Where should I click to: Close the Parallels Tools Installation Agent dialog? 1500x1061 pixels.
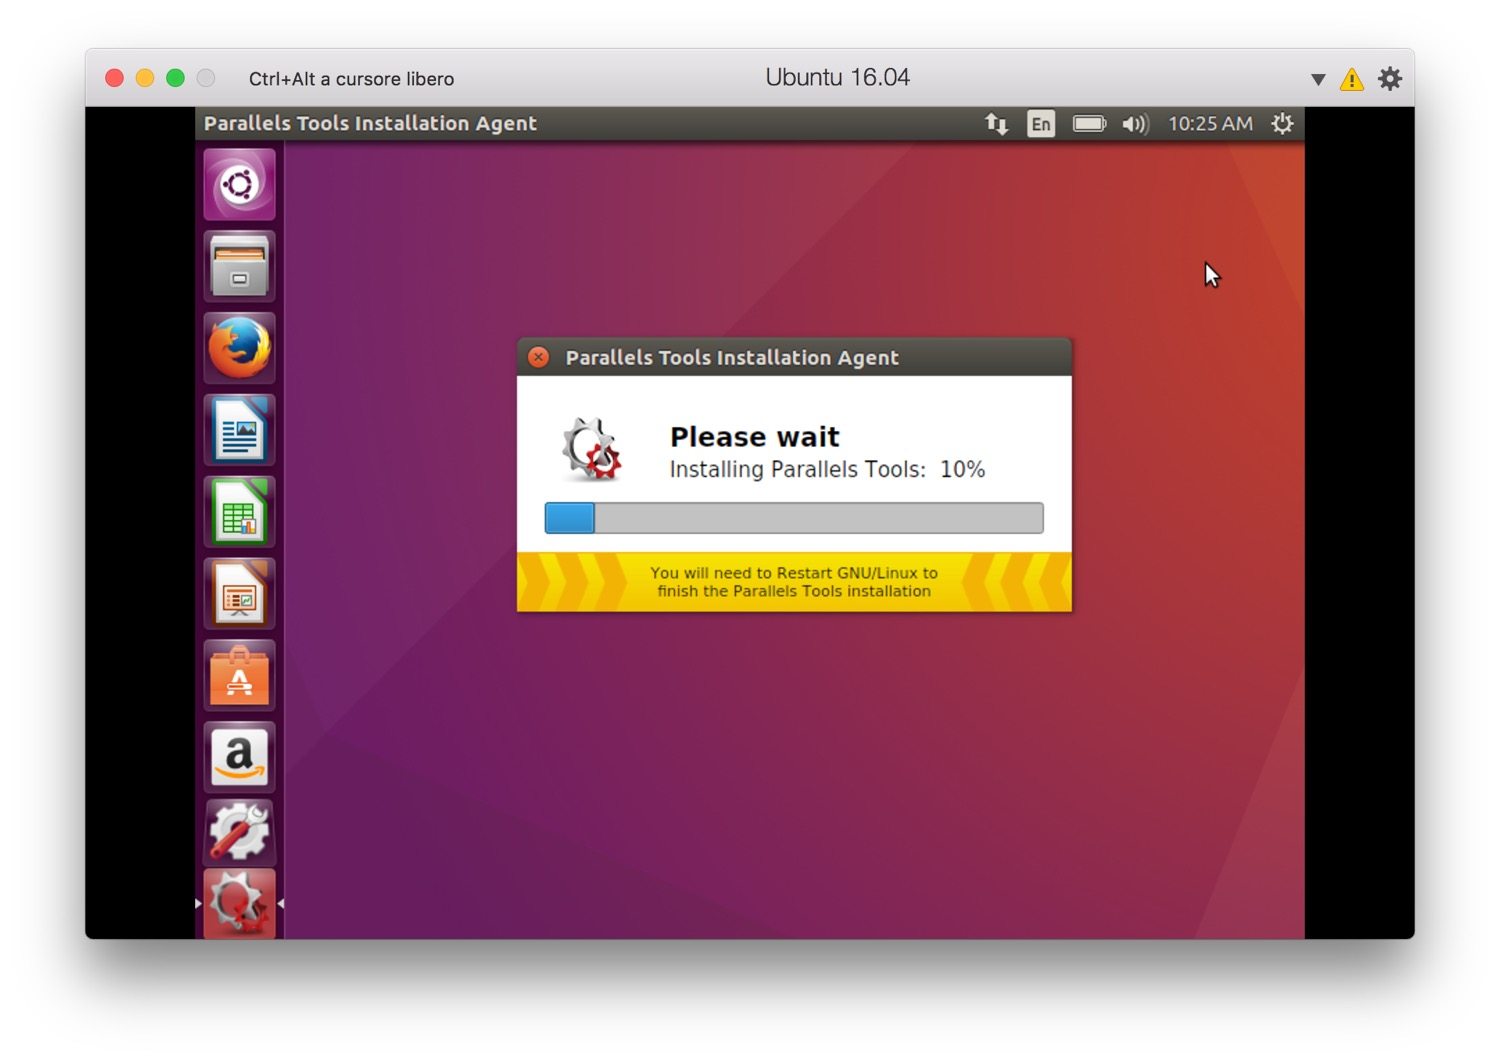[x=538, y=357]
